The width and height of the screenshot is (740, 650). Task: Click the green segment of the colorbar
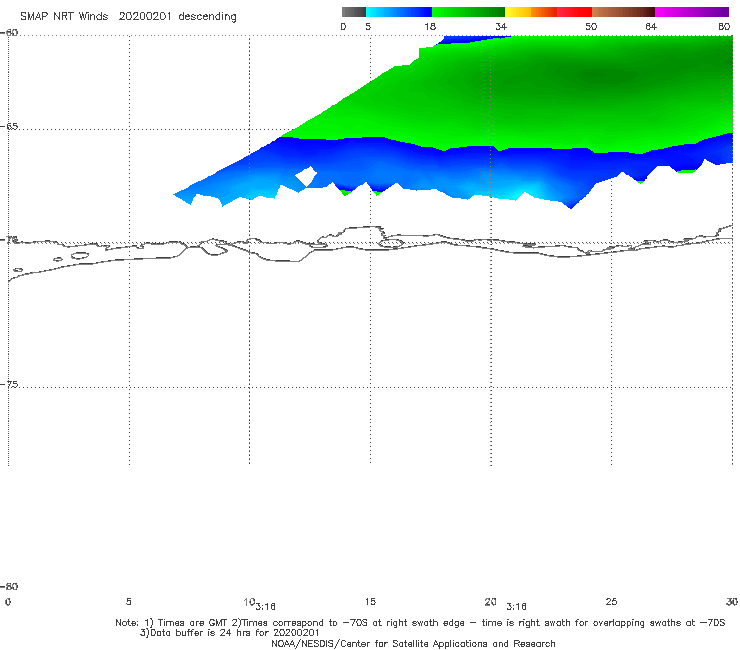[468, 12]
